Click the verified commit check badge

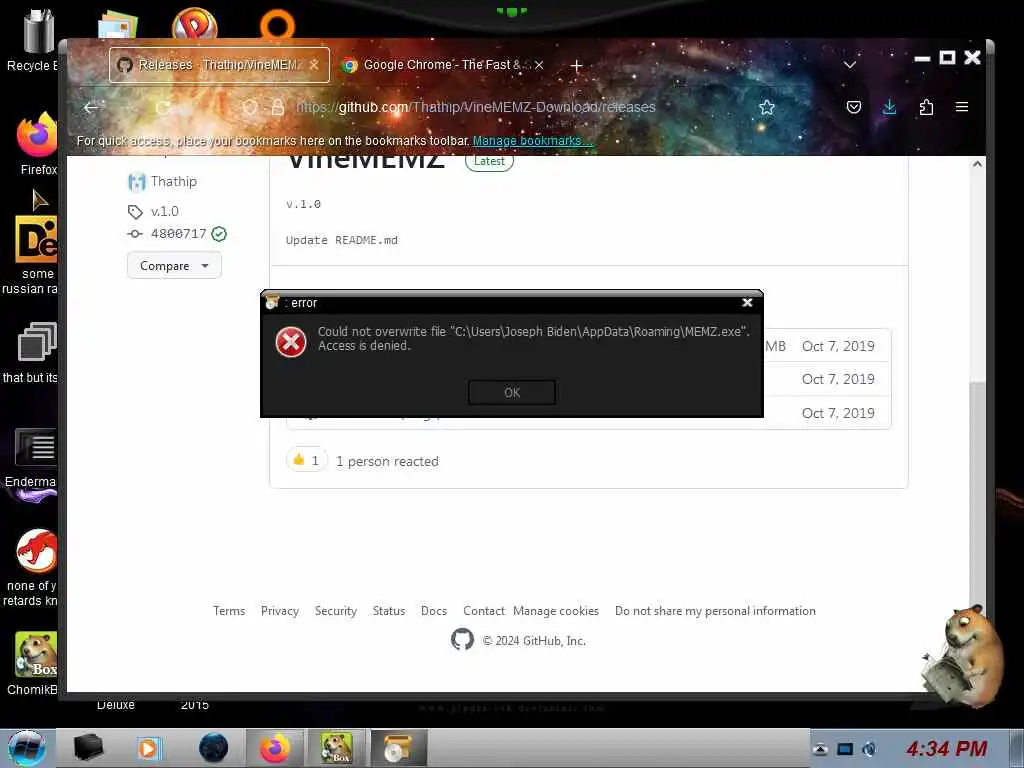(219, 234)
